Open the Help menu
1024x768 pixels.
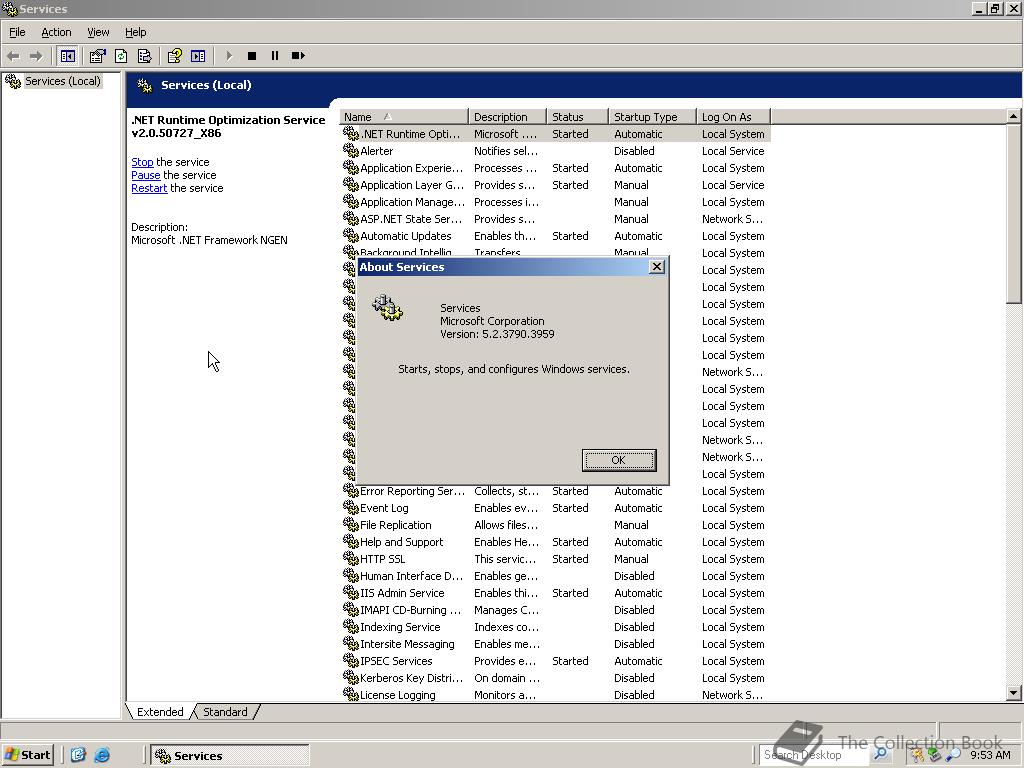pos(136,32)
